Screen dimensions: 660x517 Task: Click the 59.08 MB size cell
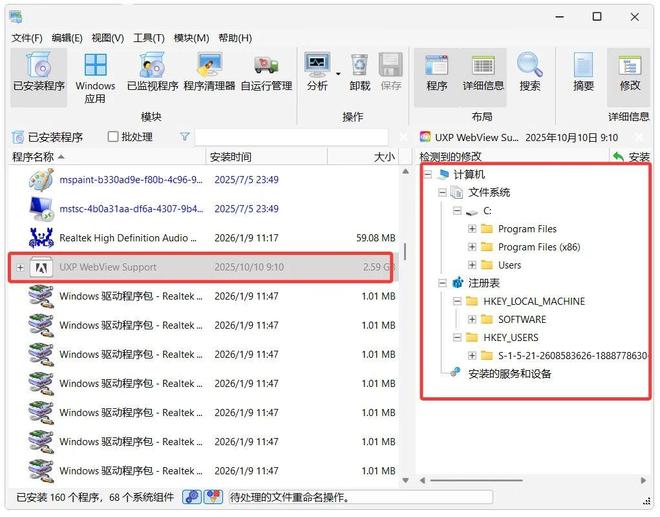pyautogui.click(x=375, y=238)
